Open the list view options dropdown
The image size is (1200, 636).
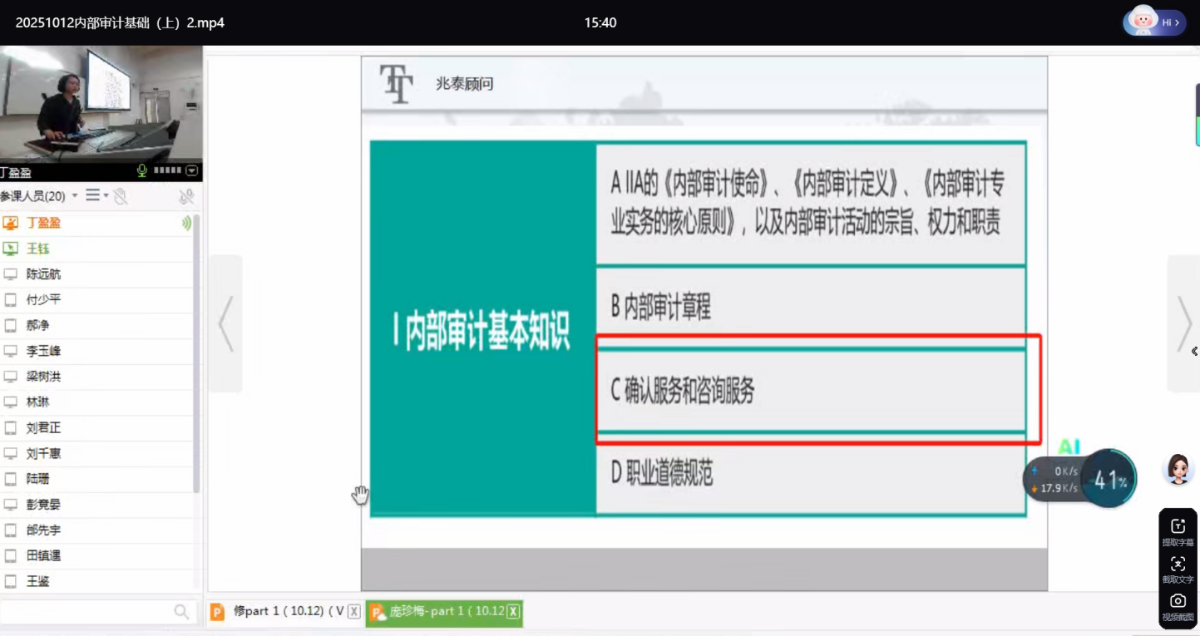pyautogui.click(x=96, y=196)
